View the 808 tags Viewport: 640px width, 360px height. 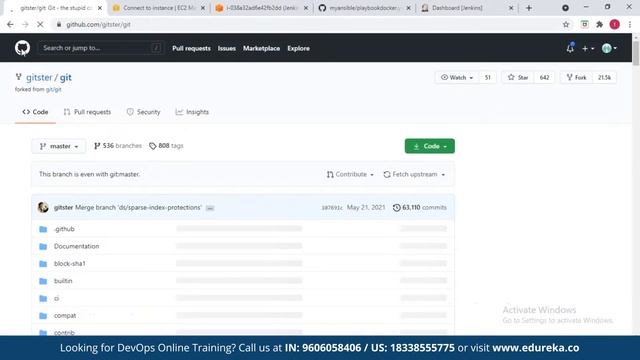click(x=166, y=146)
